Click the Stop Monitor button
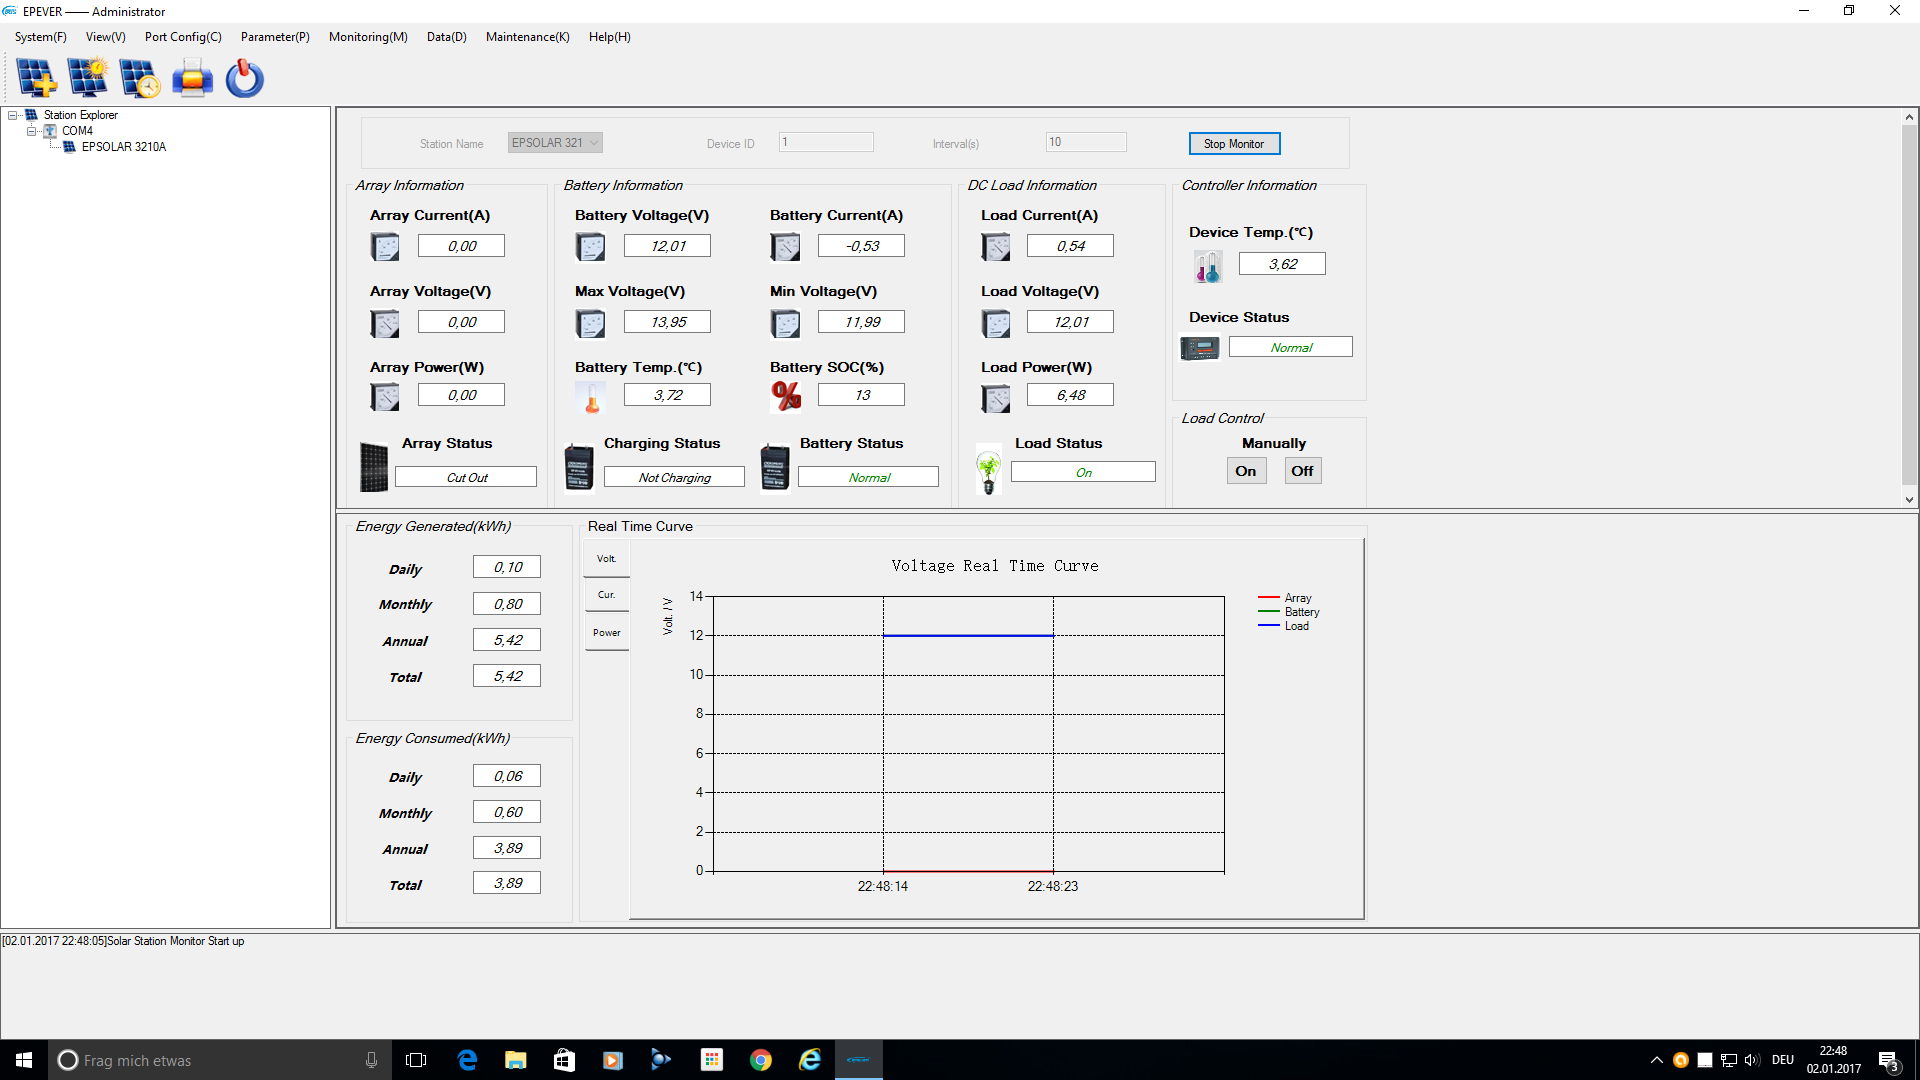 click(x=1234, y=144)
